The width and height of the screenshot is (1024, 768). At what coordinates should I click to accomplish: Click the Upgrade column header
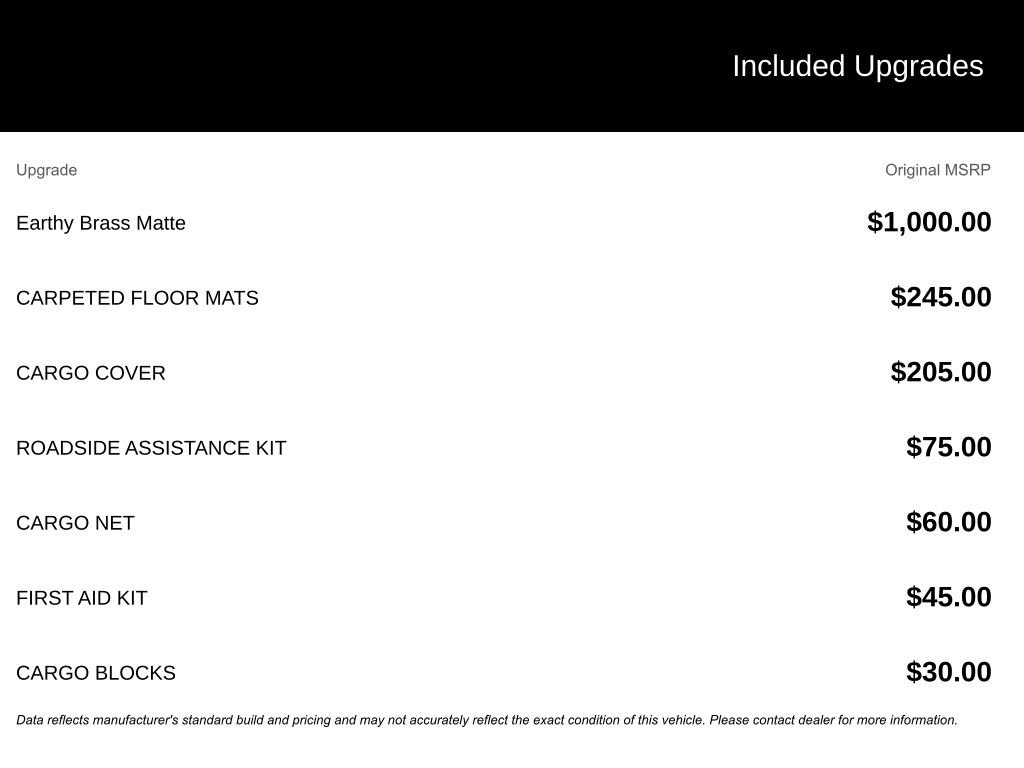point(46,170)
